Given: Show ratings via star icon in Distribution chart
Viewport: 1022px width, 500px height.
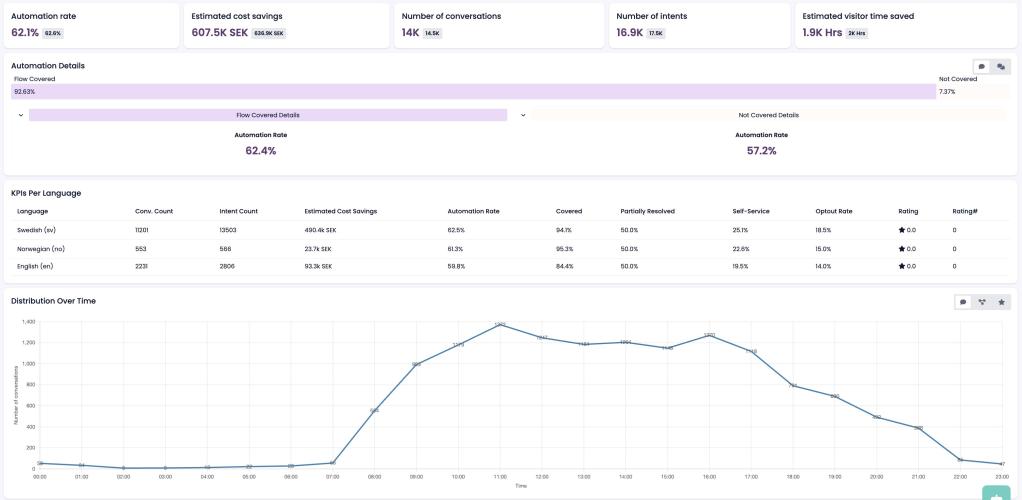Looking at the screenshot, I should [x=999, y=302].
